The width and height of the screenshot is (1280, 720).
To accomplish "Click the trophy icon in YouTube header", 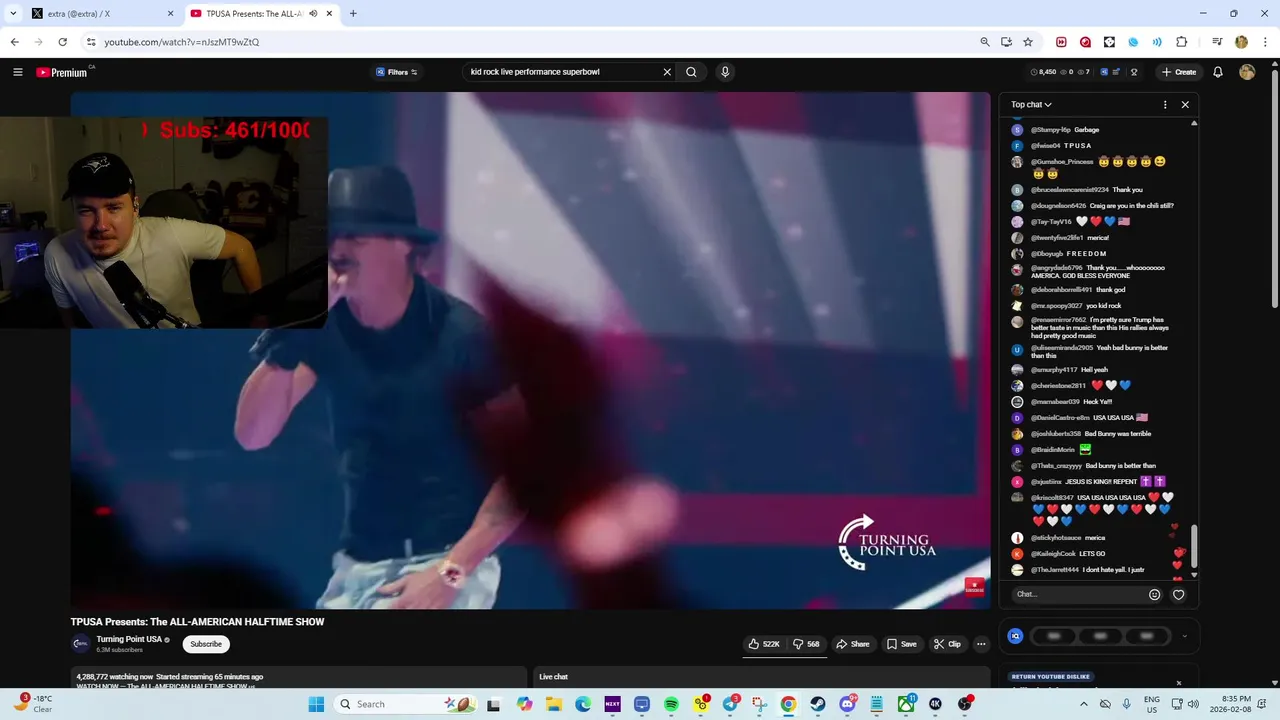I will click(x=1134, y=72).
